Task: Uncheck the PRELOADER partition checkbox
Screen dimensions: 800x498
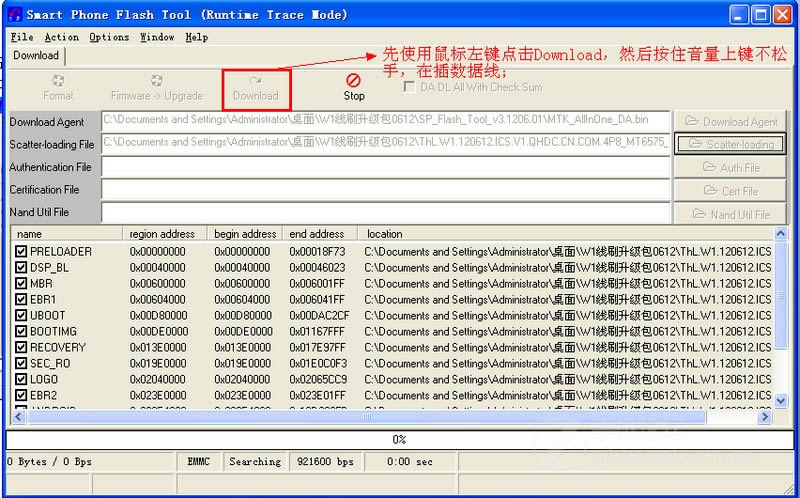Action: click(21, 252)
